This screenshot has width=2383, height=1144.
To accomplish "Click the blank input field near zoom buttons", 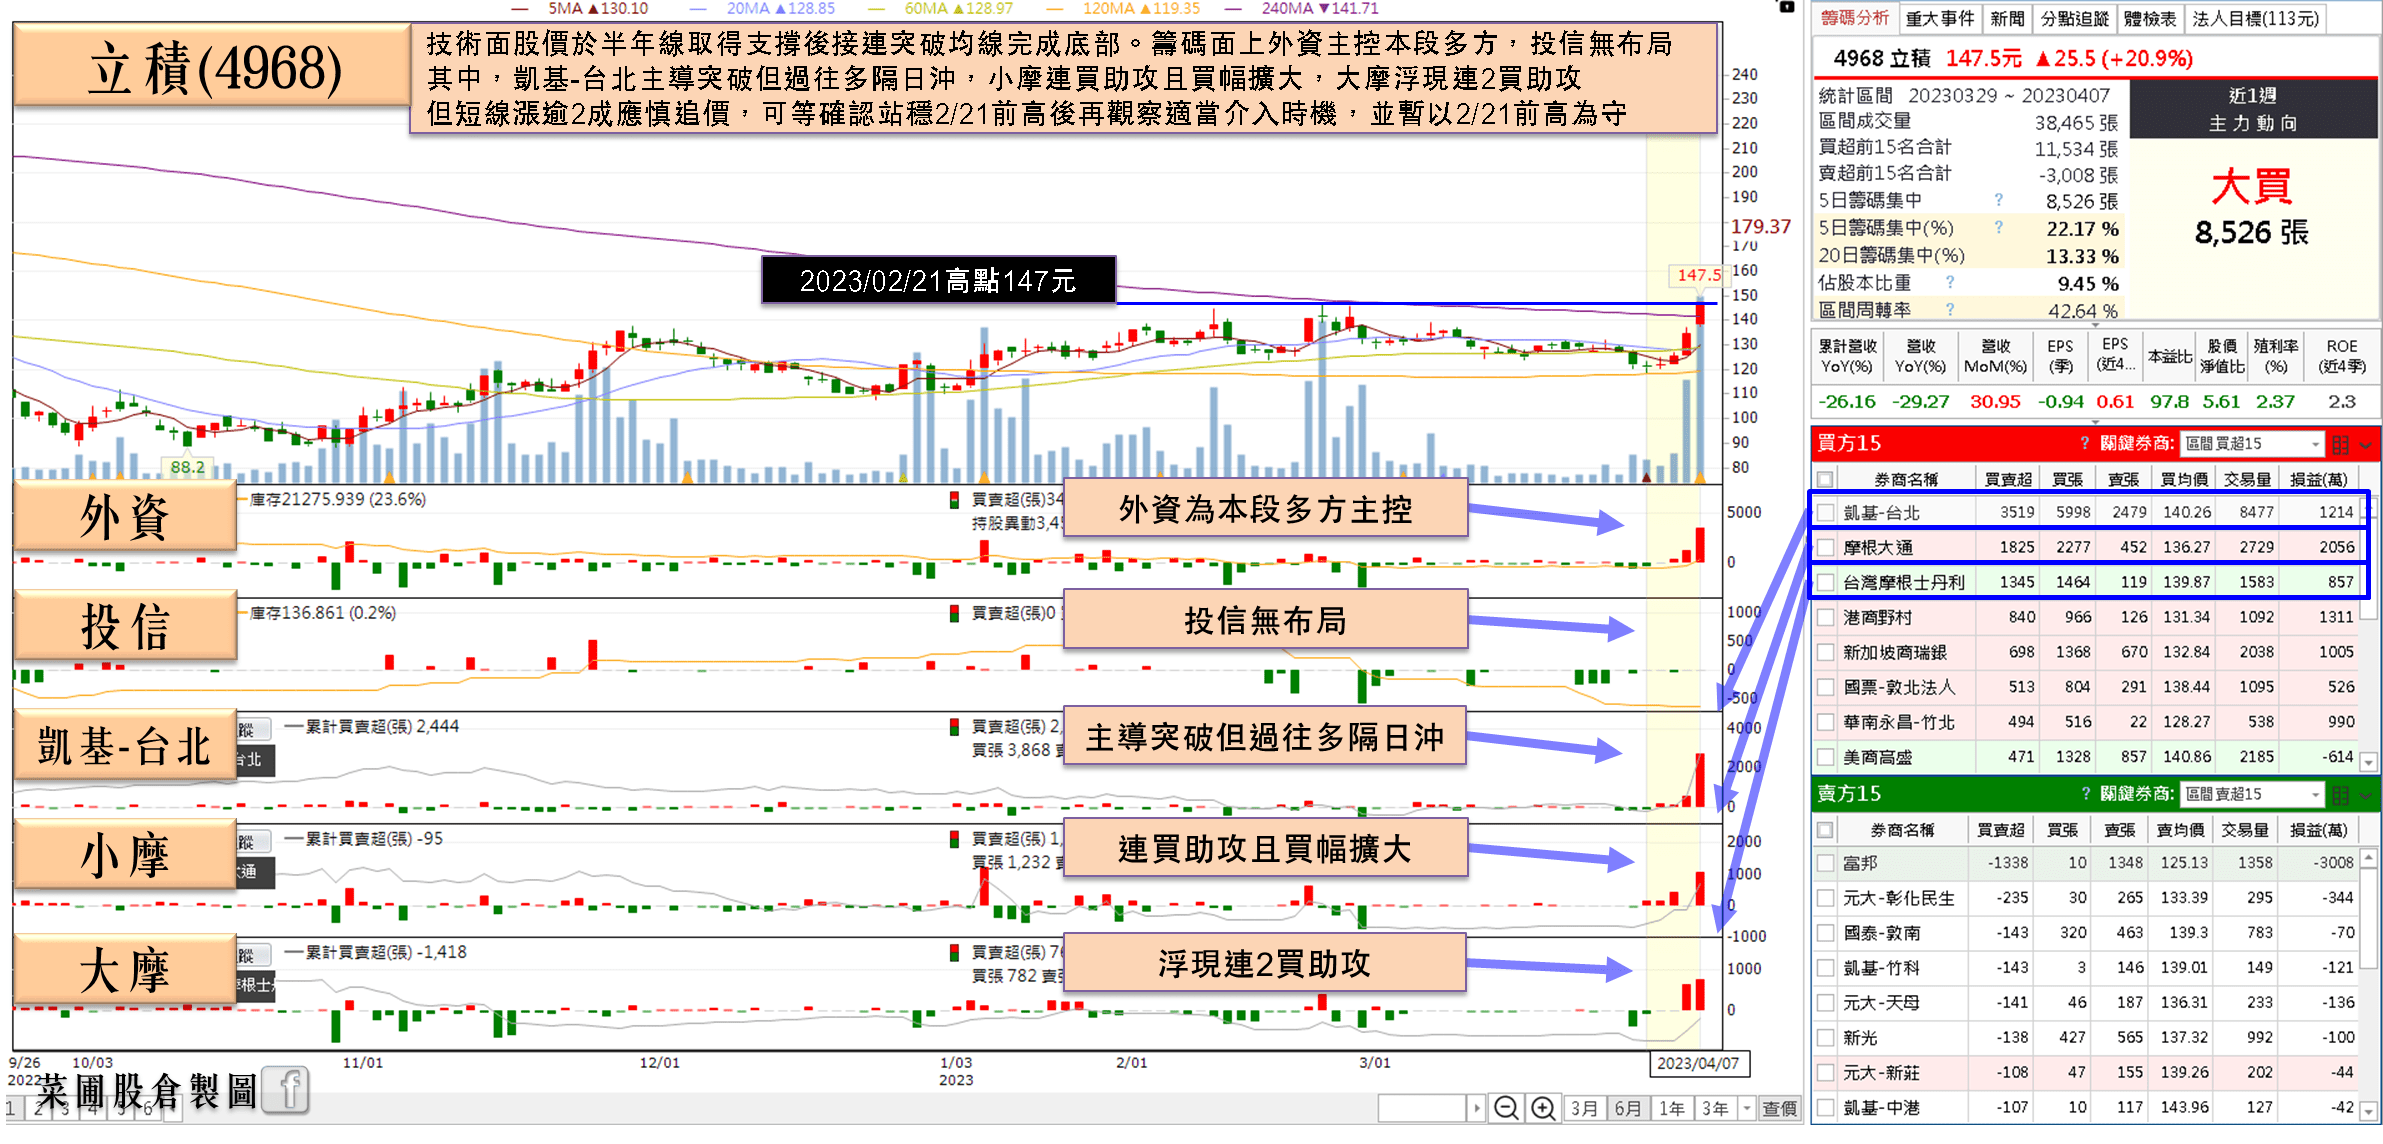I will [x=1422, y=1108].
